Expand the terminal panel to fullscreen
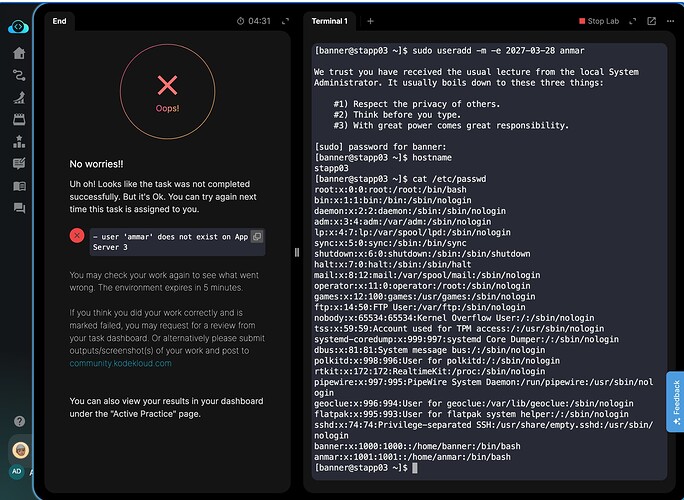Screen dimensions: 684x500 coord(633,21)
